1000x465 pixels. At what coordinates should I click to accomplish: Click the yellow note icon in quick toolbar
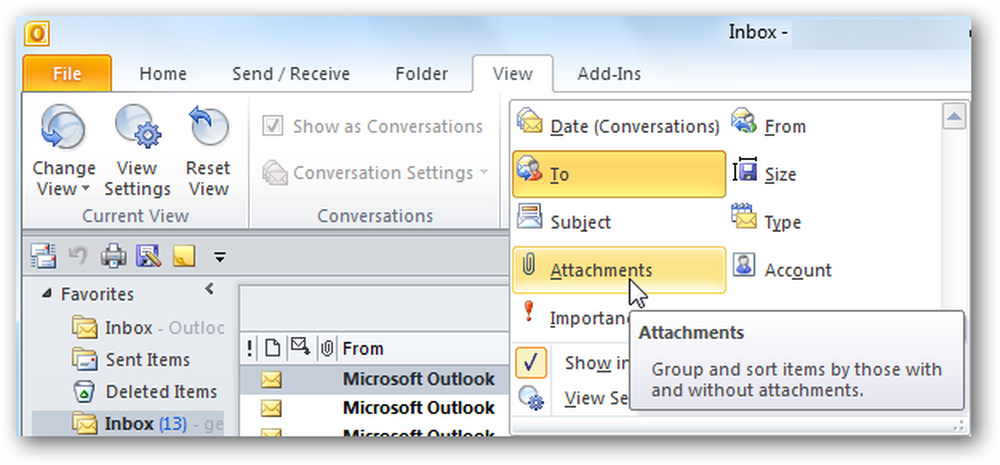[184, 256]
